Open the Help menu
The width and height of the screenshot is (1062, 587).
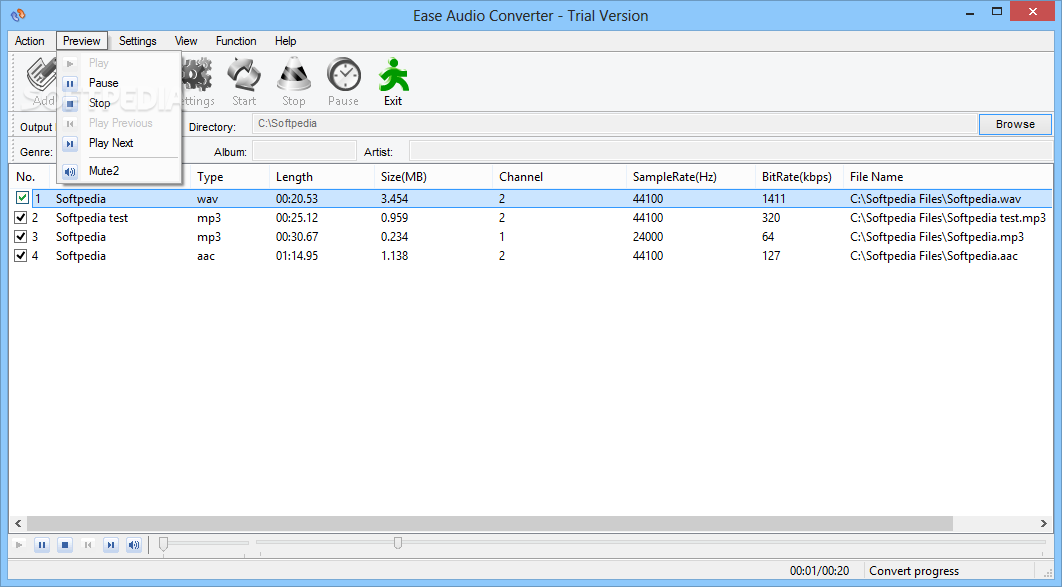coord(285,41)
